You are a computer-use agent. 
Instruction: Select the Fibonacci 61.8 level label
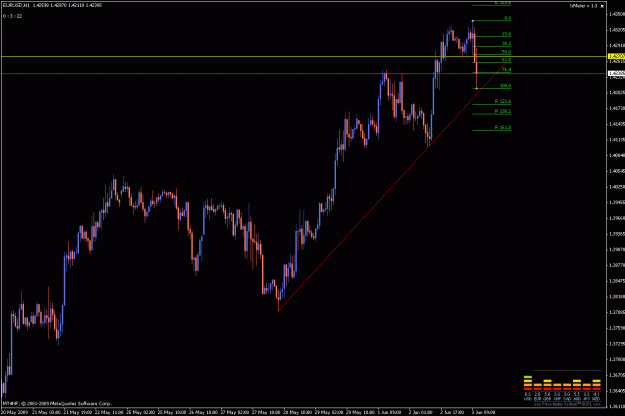[x=506, y=60]
